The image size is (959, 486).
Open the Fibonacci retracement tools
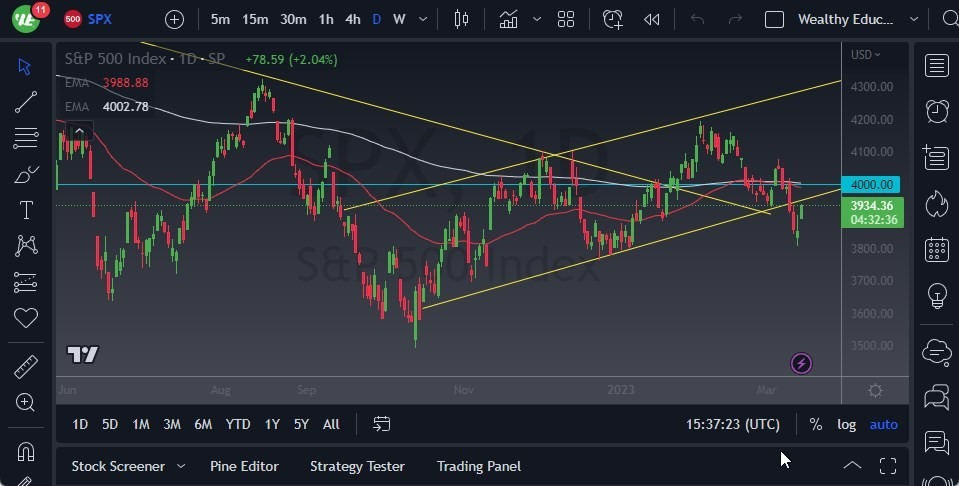26,138
